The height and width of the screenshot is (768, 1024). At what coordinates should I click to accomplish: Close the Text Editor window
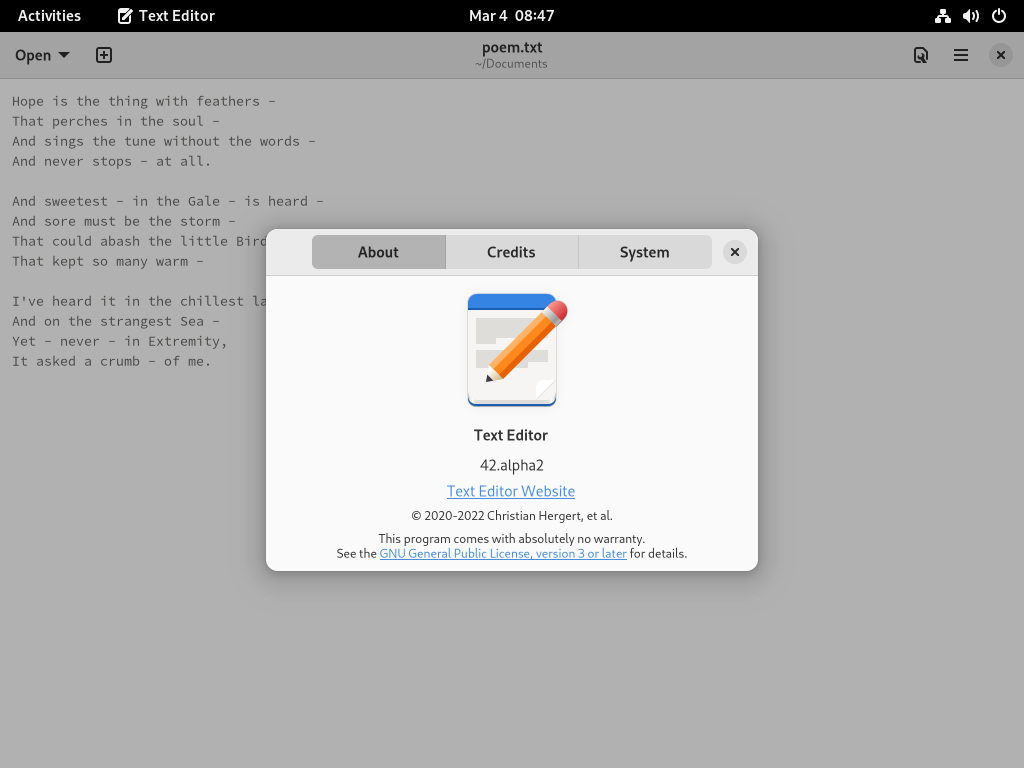coord(1000,55)
